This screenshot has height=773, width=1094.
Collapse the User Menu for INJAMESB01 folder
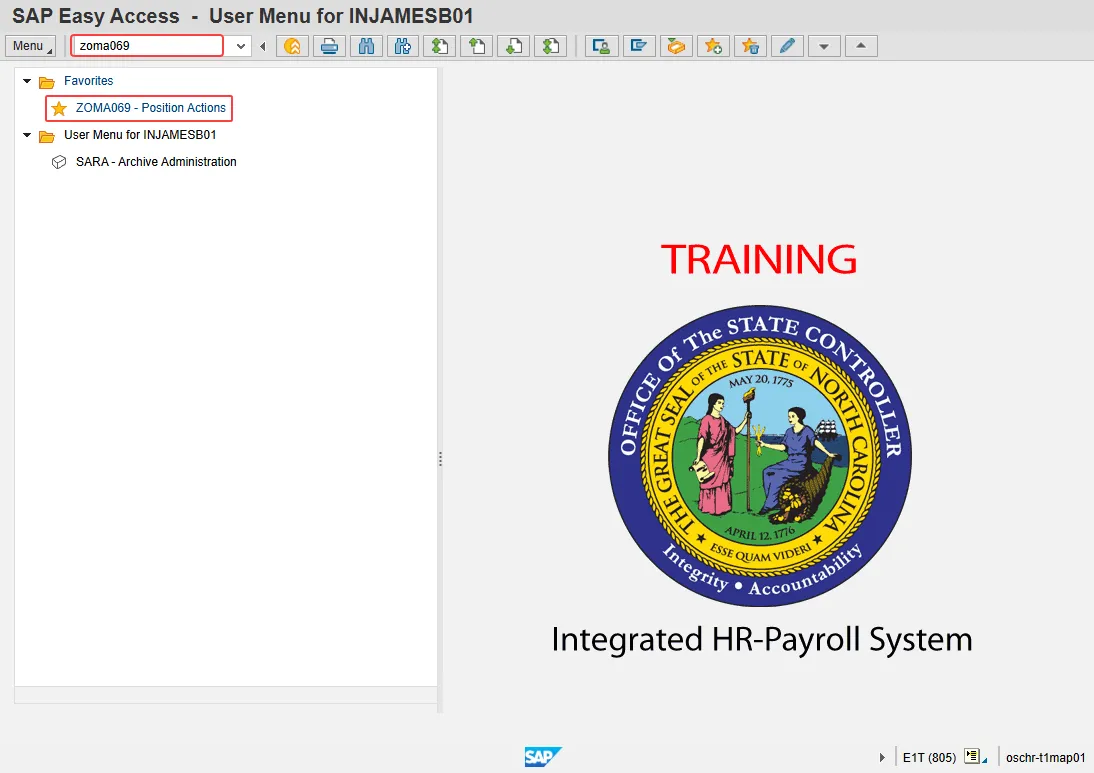[26, 134]
